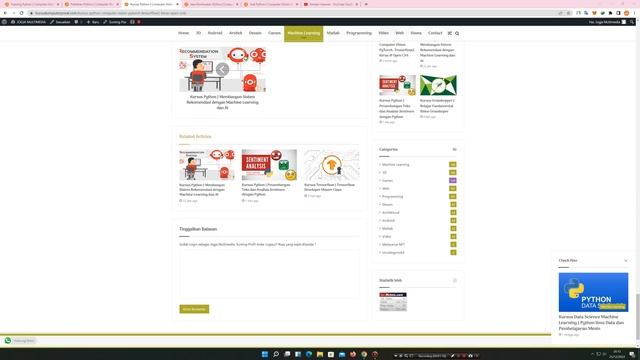Screen dimensions: 640x360
Task: Bookmark page with the star icon
Action: pyautogui.click(x=569, y=13)
